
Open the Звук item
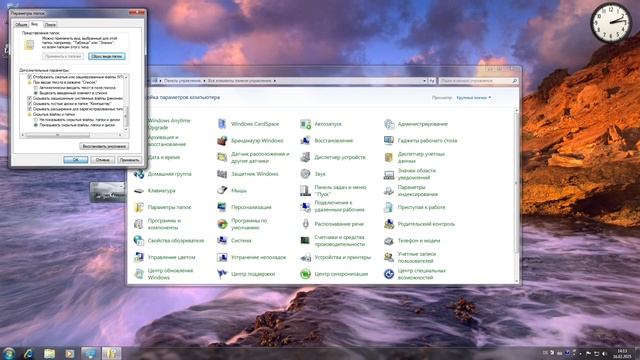313,174
